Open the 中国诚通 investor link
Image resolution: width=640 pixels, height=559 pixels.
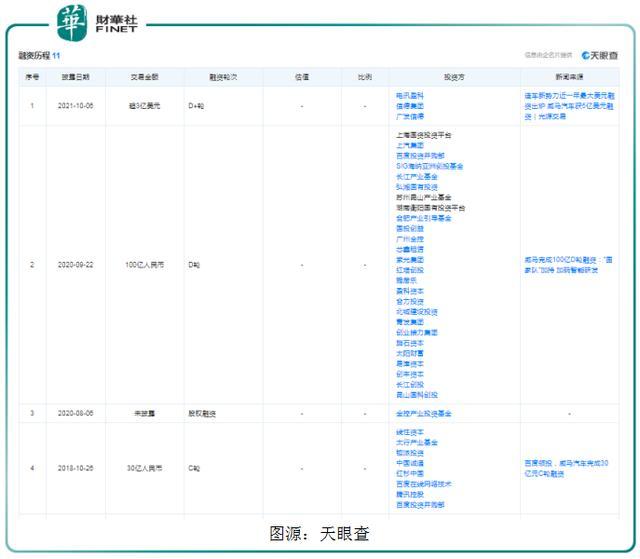point(410,463)
